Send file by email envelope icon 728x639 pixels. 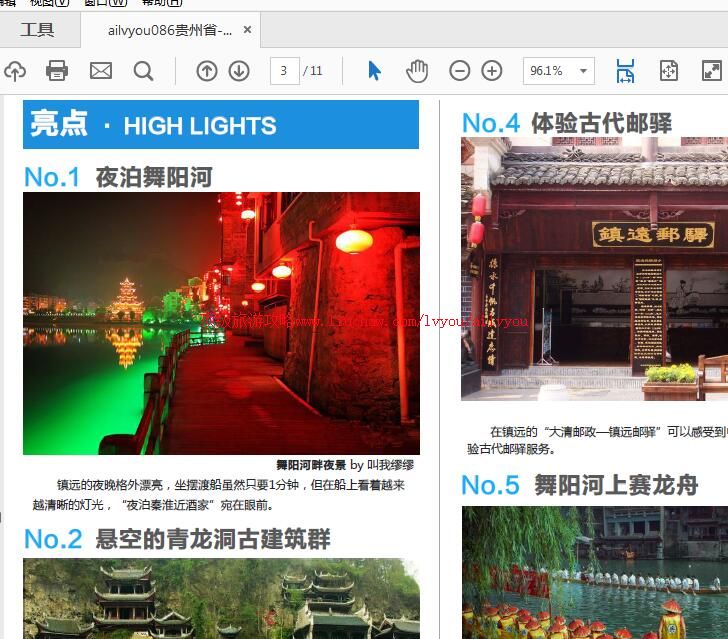(x=101, y=71)
